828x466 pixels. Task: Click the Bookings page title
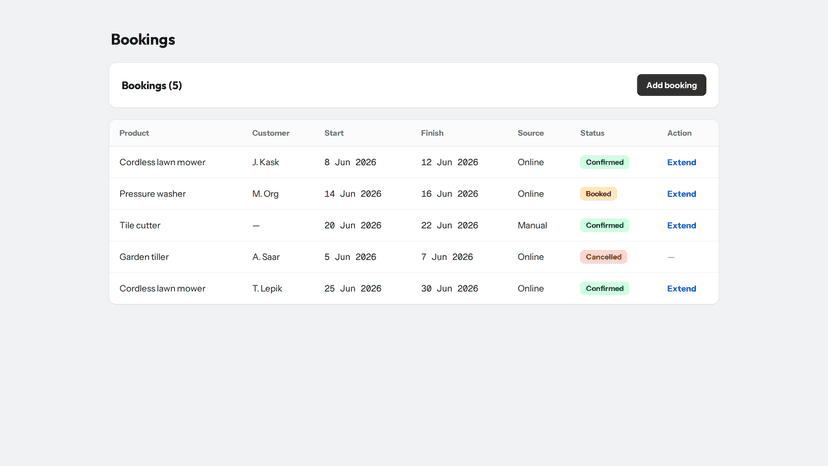[143, 40]
